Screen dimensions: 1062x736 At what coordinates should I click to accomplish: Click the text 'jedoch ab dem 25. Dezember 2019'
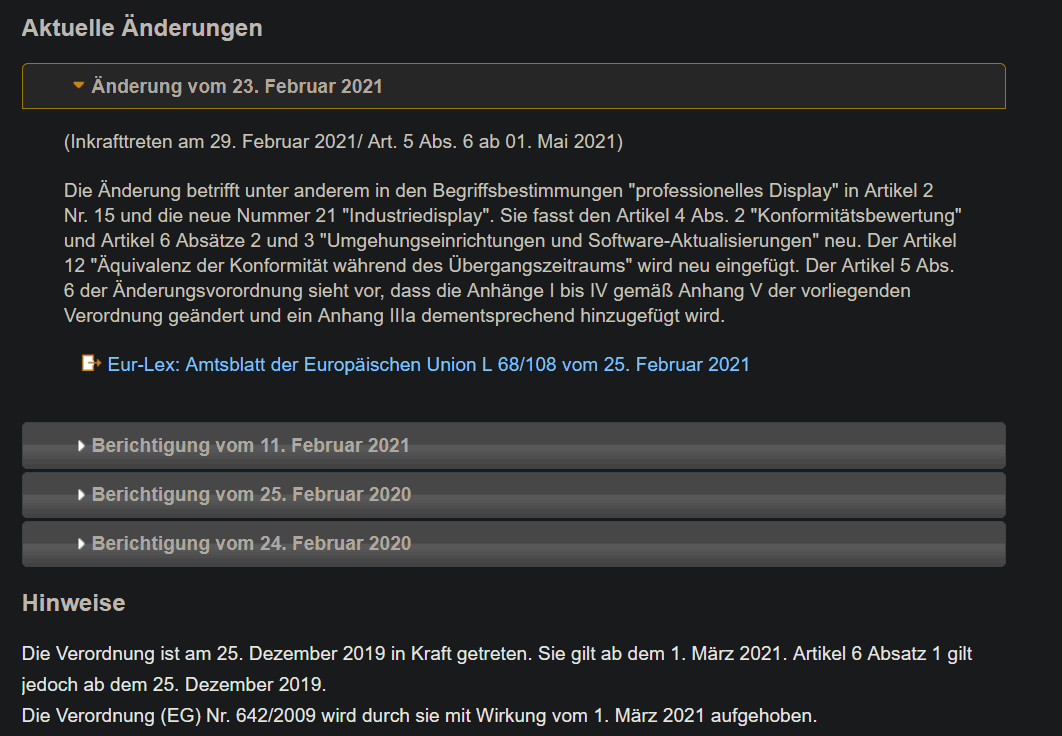click(173, 686)
